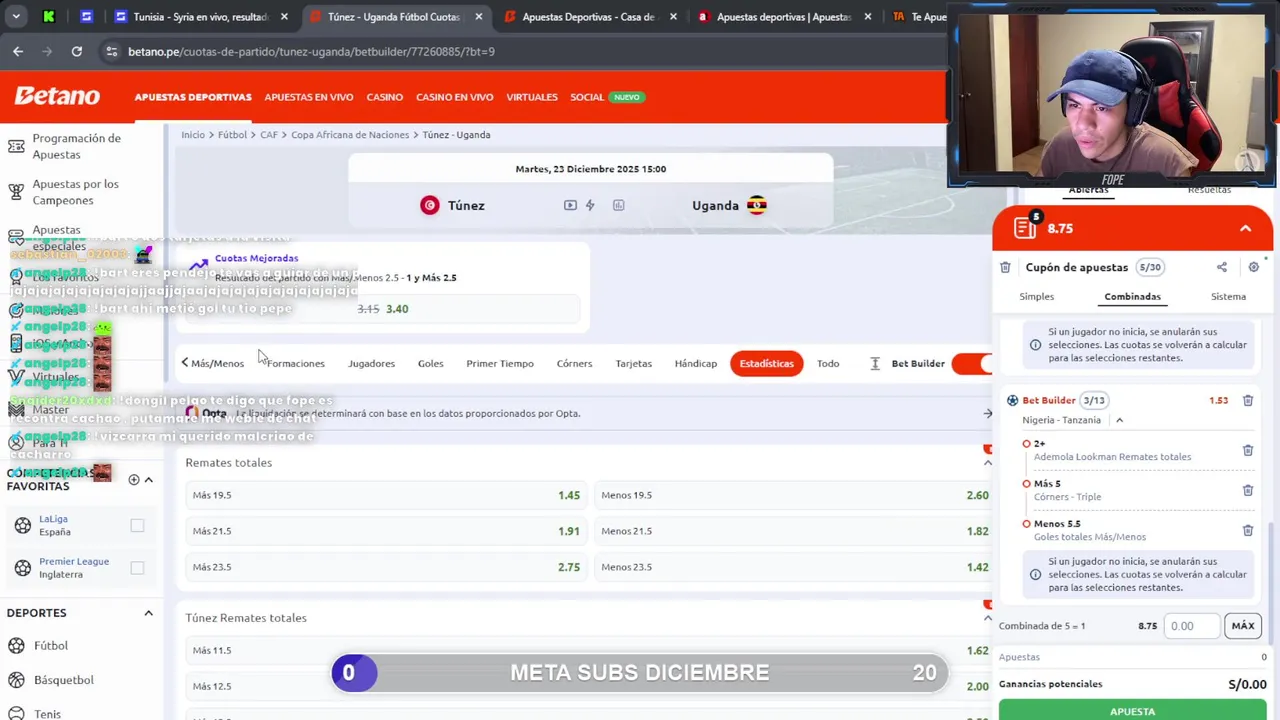Click the browser address bar URL
This screenshot has height=720, width=1280.
(311, 51)
